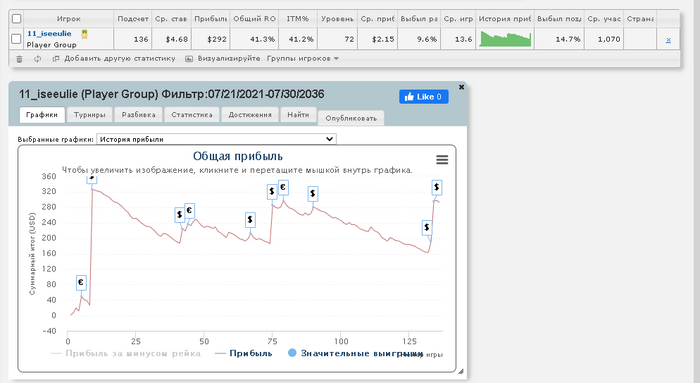Click the dollar marker near game 90

click(x=313, y=194)
